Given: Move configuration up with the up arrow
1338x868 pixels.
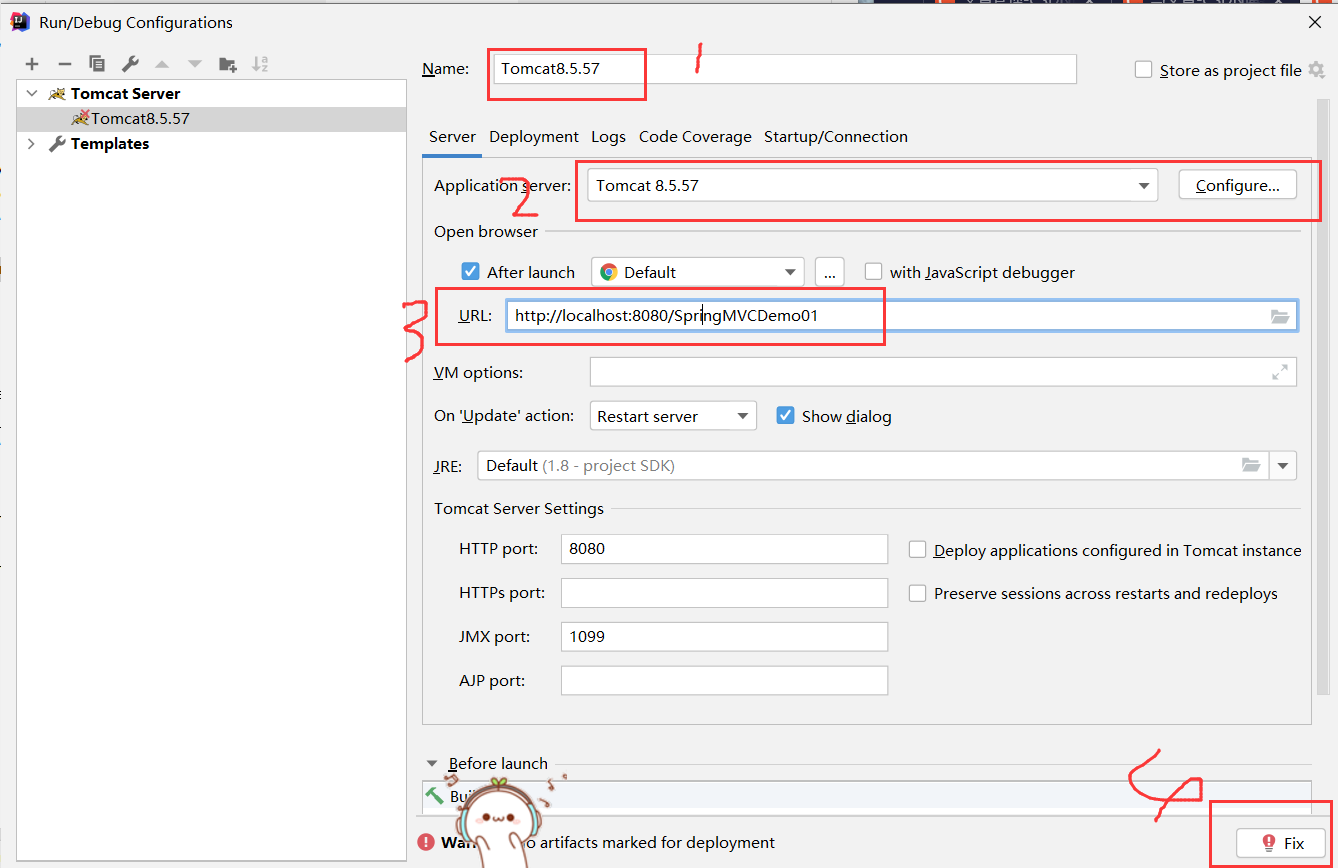Looking at the screenshot, I should pyautogui.click(x=162, y=64).
